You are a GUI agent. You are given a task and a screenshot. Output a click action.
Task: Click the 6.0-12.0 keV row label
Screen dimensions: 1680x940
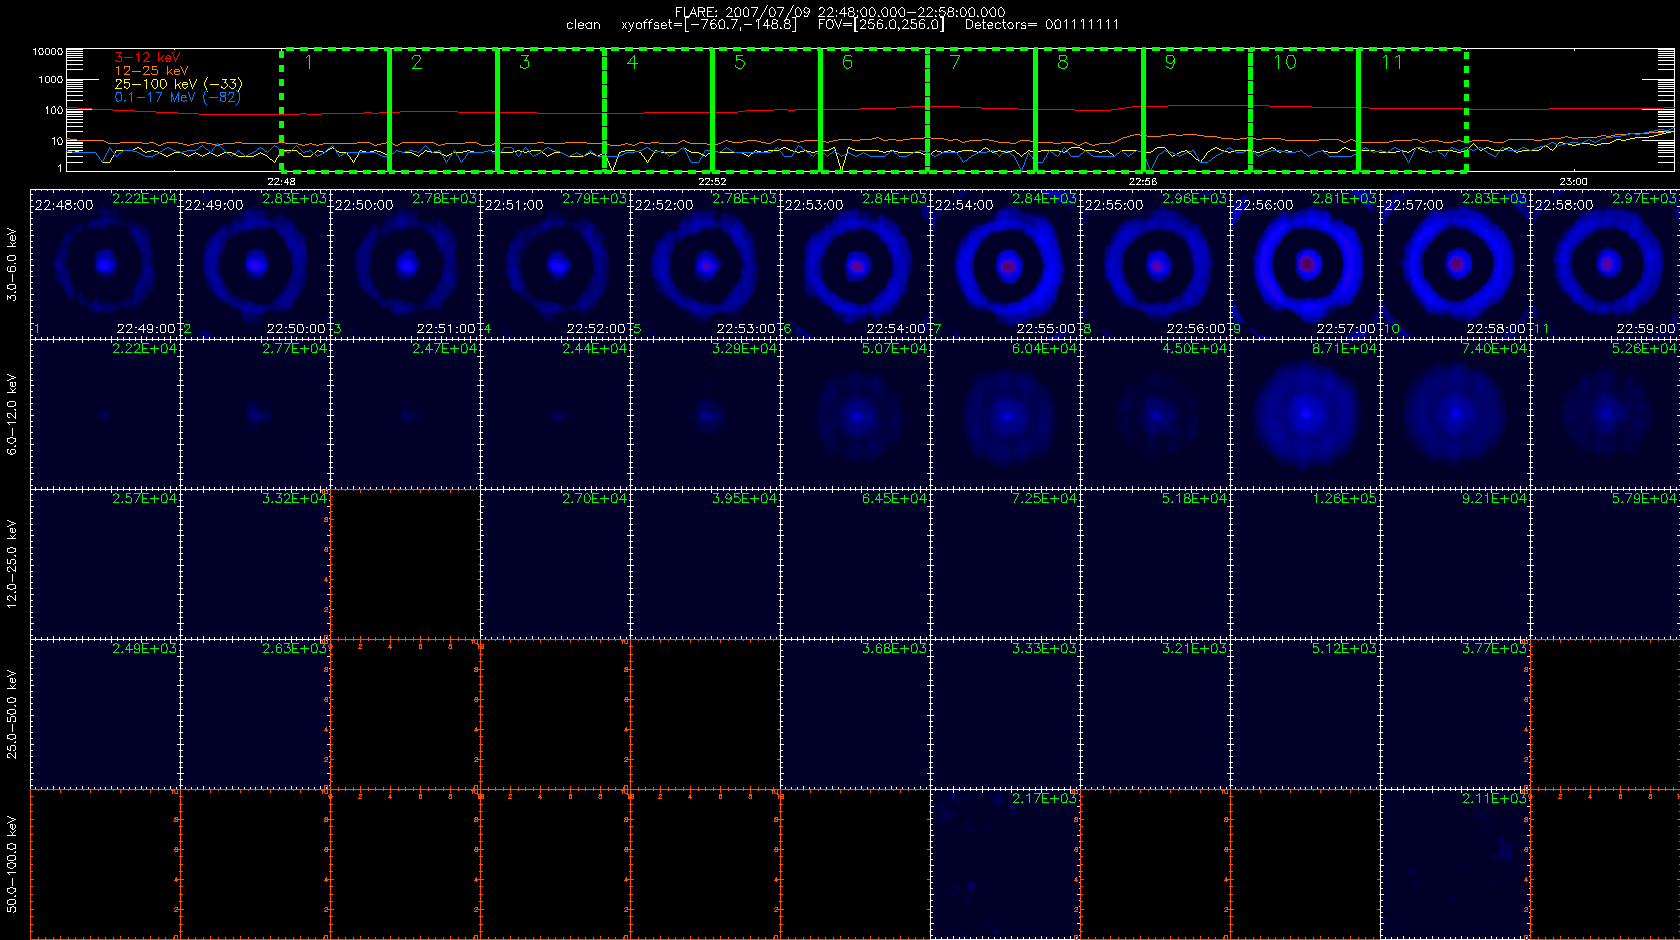(12, 414)
